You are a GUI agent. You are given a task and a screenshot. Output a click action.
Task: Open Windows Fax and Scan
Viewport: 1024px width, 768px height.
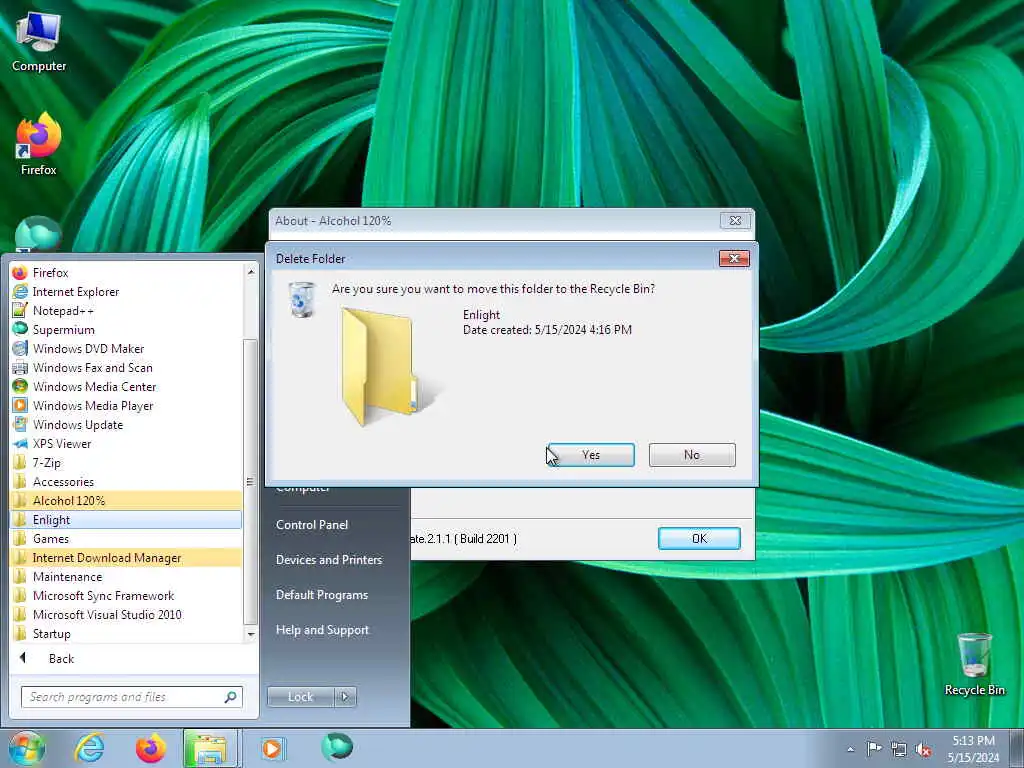coord(127,368)
